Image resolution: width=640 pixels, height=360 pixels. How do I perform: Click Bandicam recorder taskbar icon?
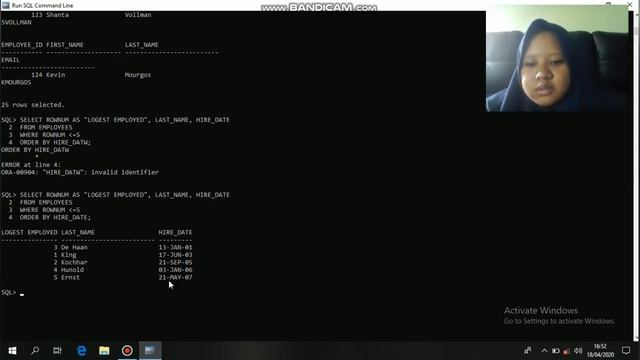coord(127,351)
